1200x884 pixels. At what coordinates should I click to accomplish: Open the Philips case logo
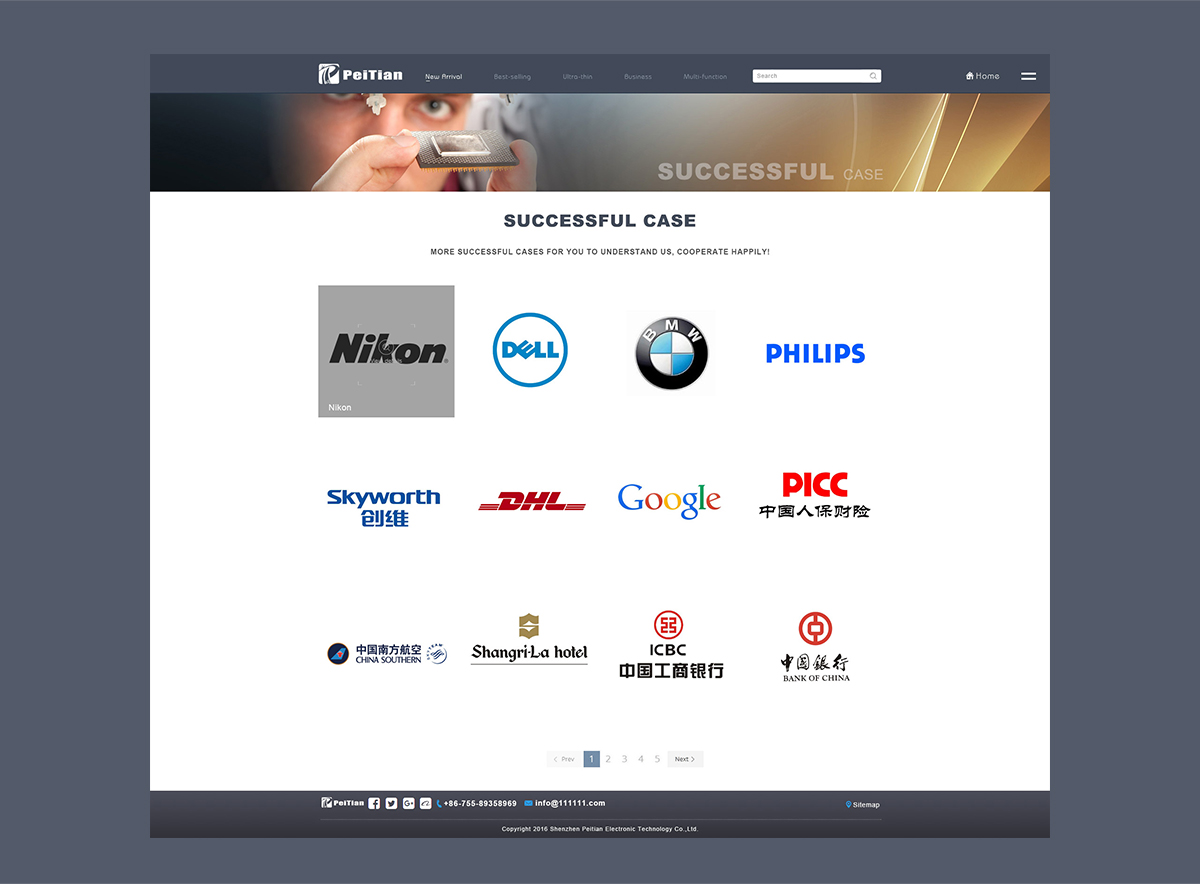pyautogui.click(x=815, y=353)
